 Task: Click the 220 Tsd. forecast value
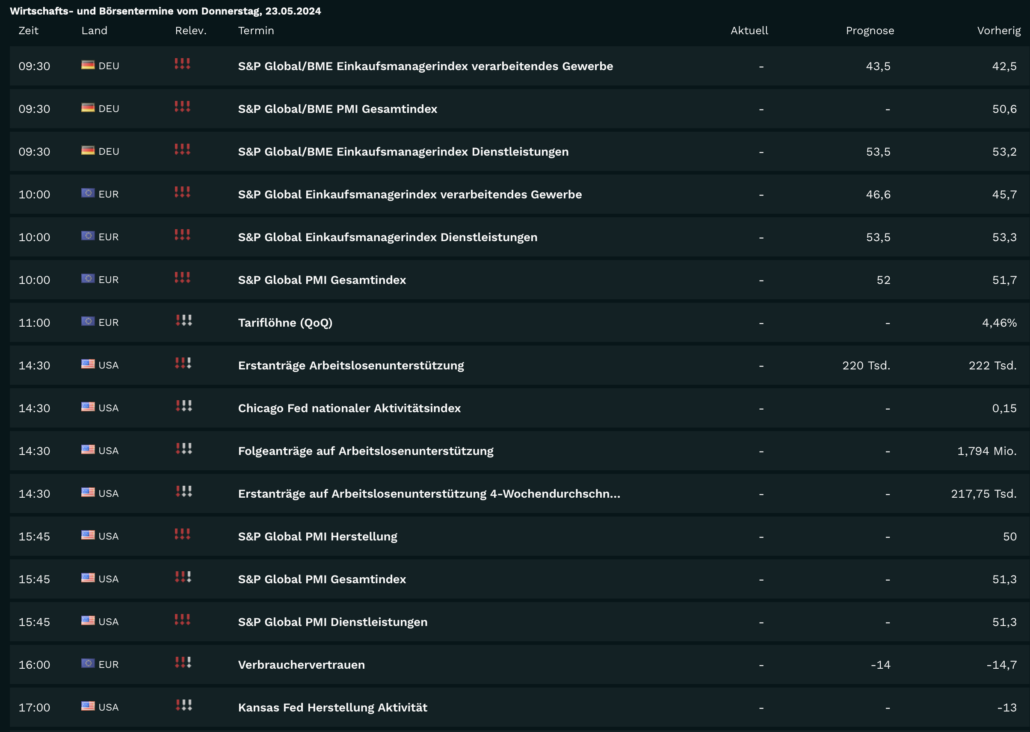click(866, 365)
